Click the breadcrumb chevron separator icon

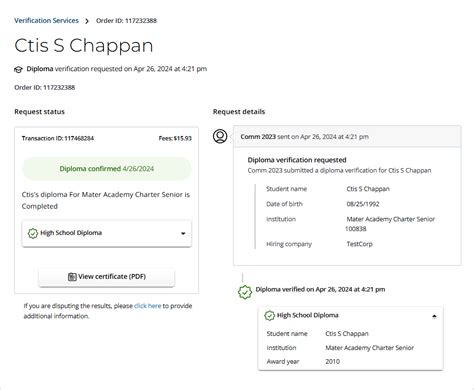(x=87, y=21)
